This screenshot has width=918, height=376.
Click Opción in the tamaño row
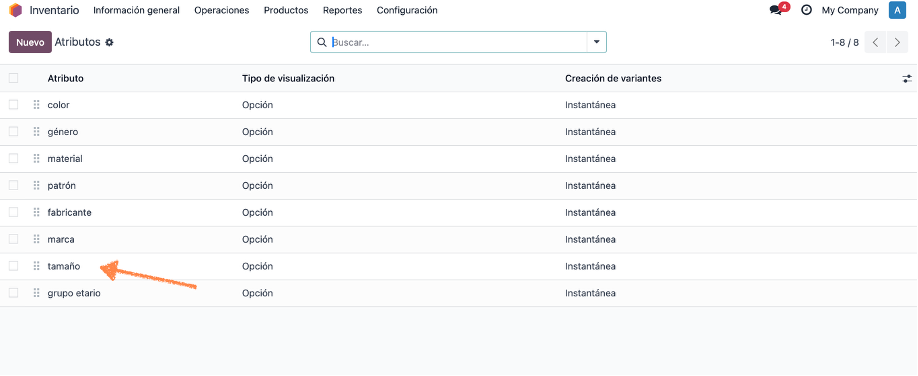[x=258, y=266]
